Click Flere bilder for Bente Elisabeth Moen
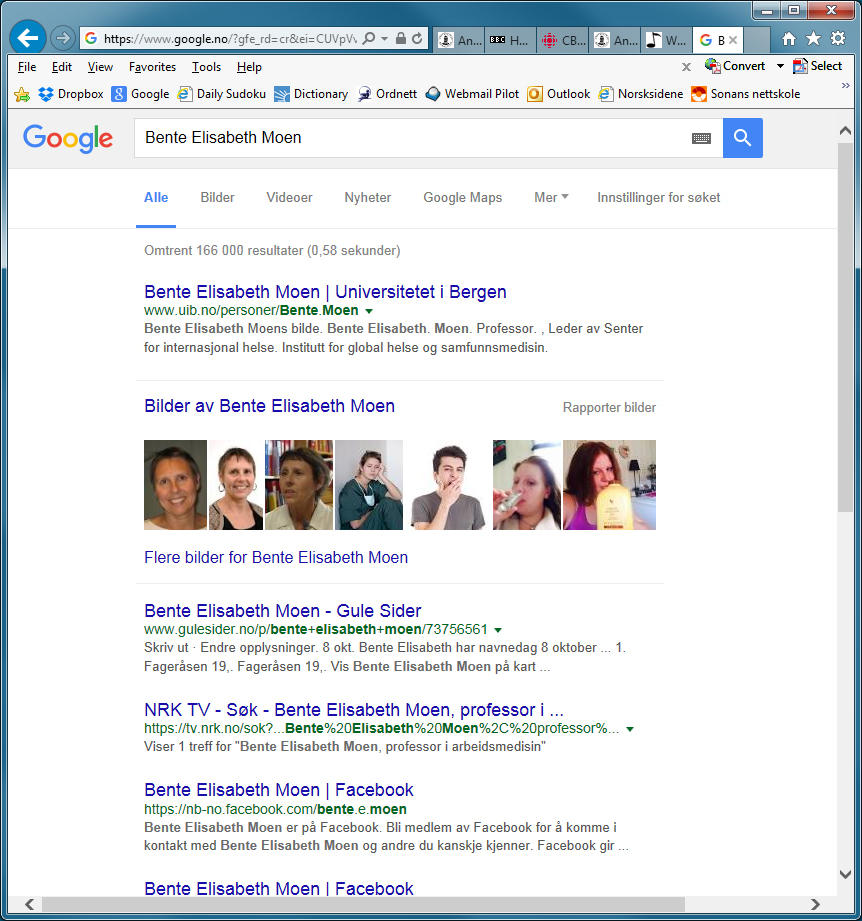Viewport: 862px width, 921px height. coord(276,557)
